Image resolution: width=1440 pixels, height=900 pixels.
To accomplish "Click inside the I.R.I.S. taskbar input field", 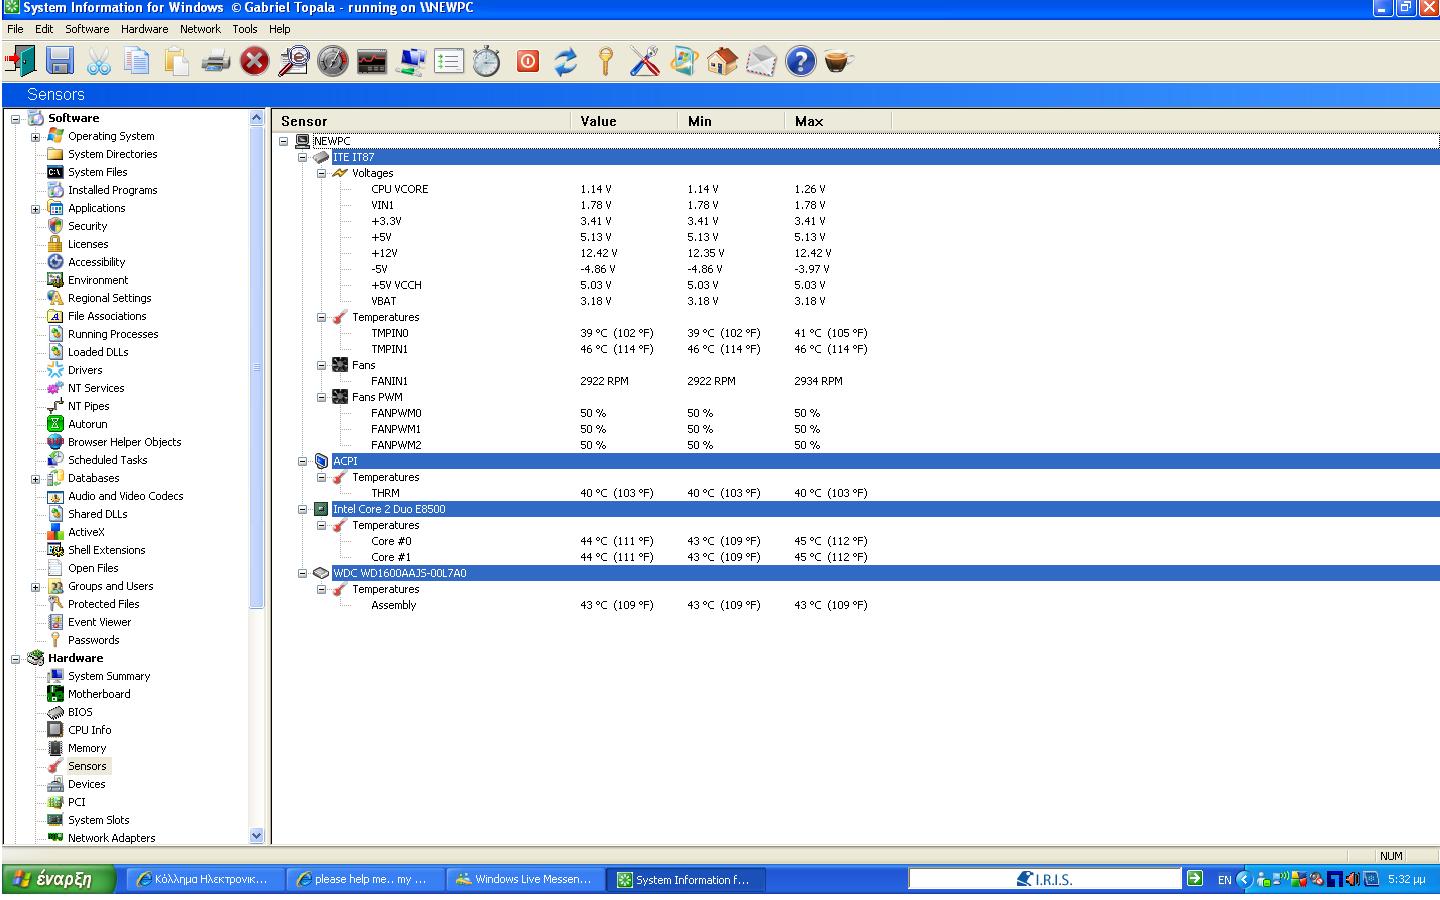I will (x=1045, y=879).
